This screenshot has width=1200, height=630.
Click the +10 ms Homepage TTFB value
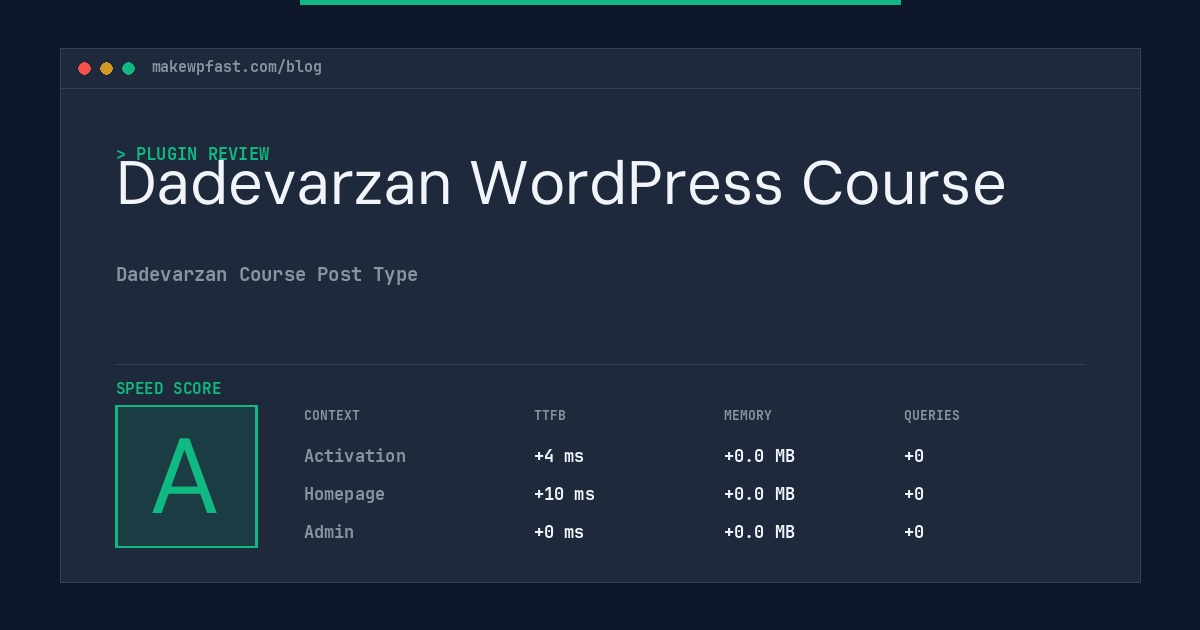[564, 494]
